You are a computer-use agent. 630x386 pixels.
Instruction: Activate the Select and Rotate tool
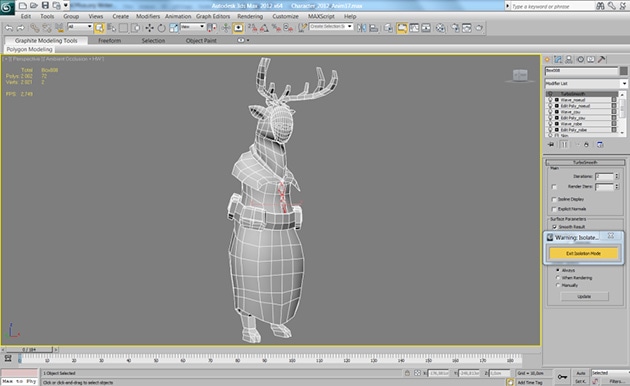[162, 28]
